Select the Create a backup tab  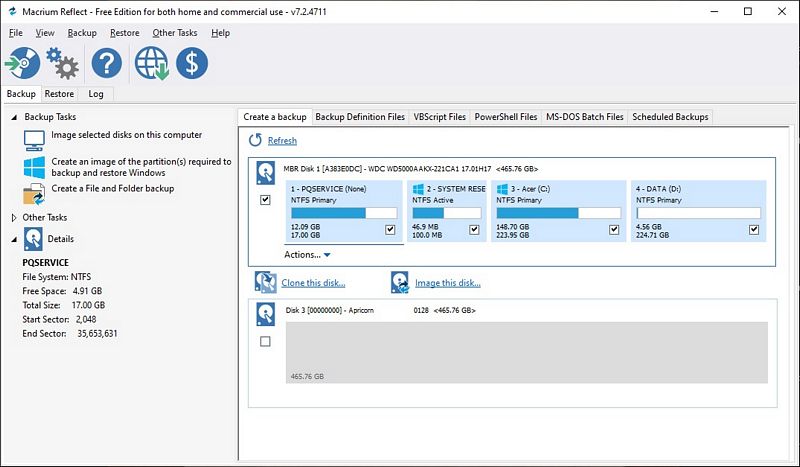coord(274,117)
